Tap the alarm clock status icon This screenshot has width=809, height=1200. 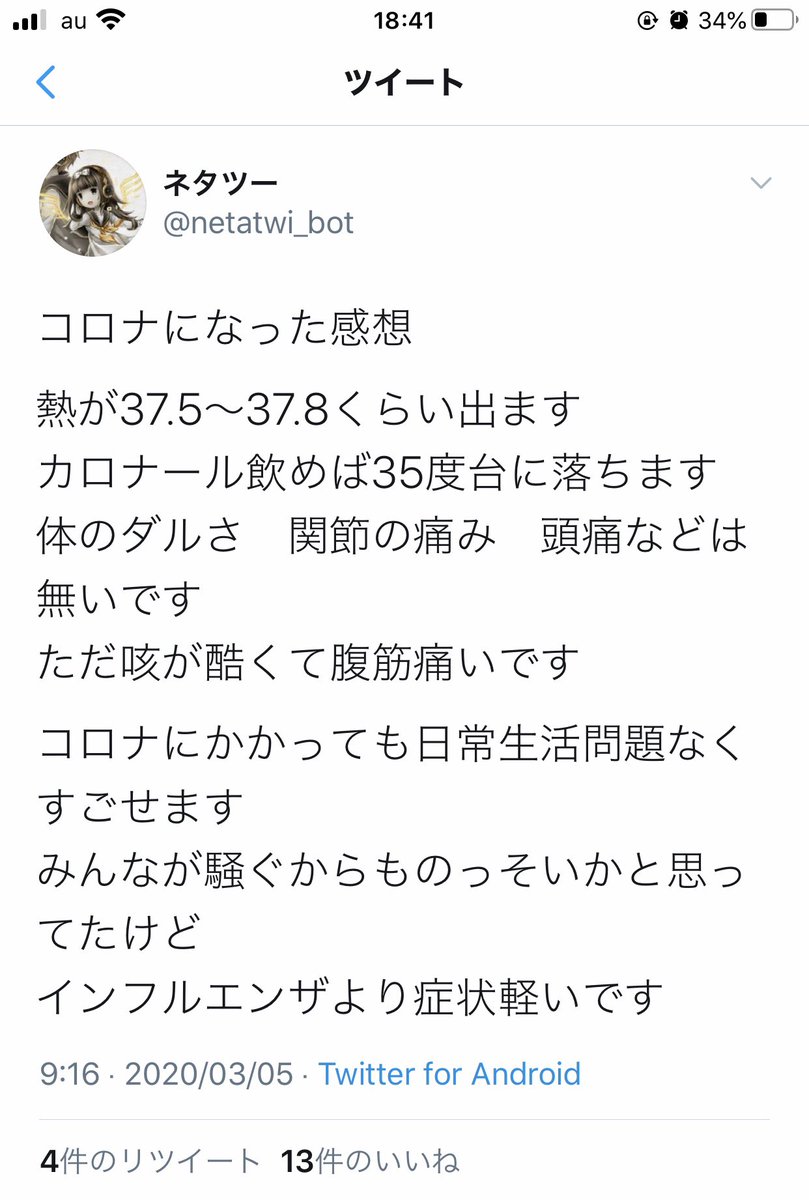[680, 20]
